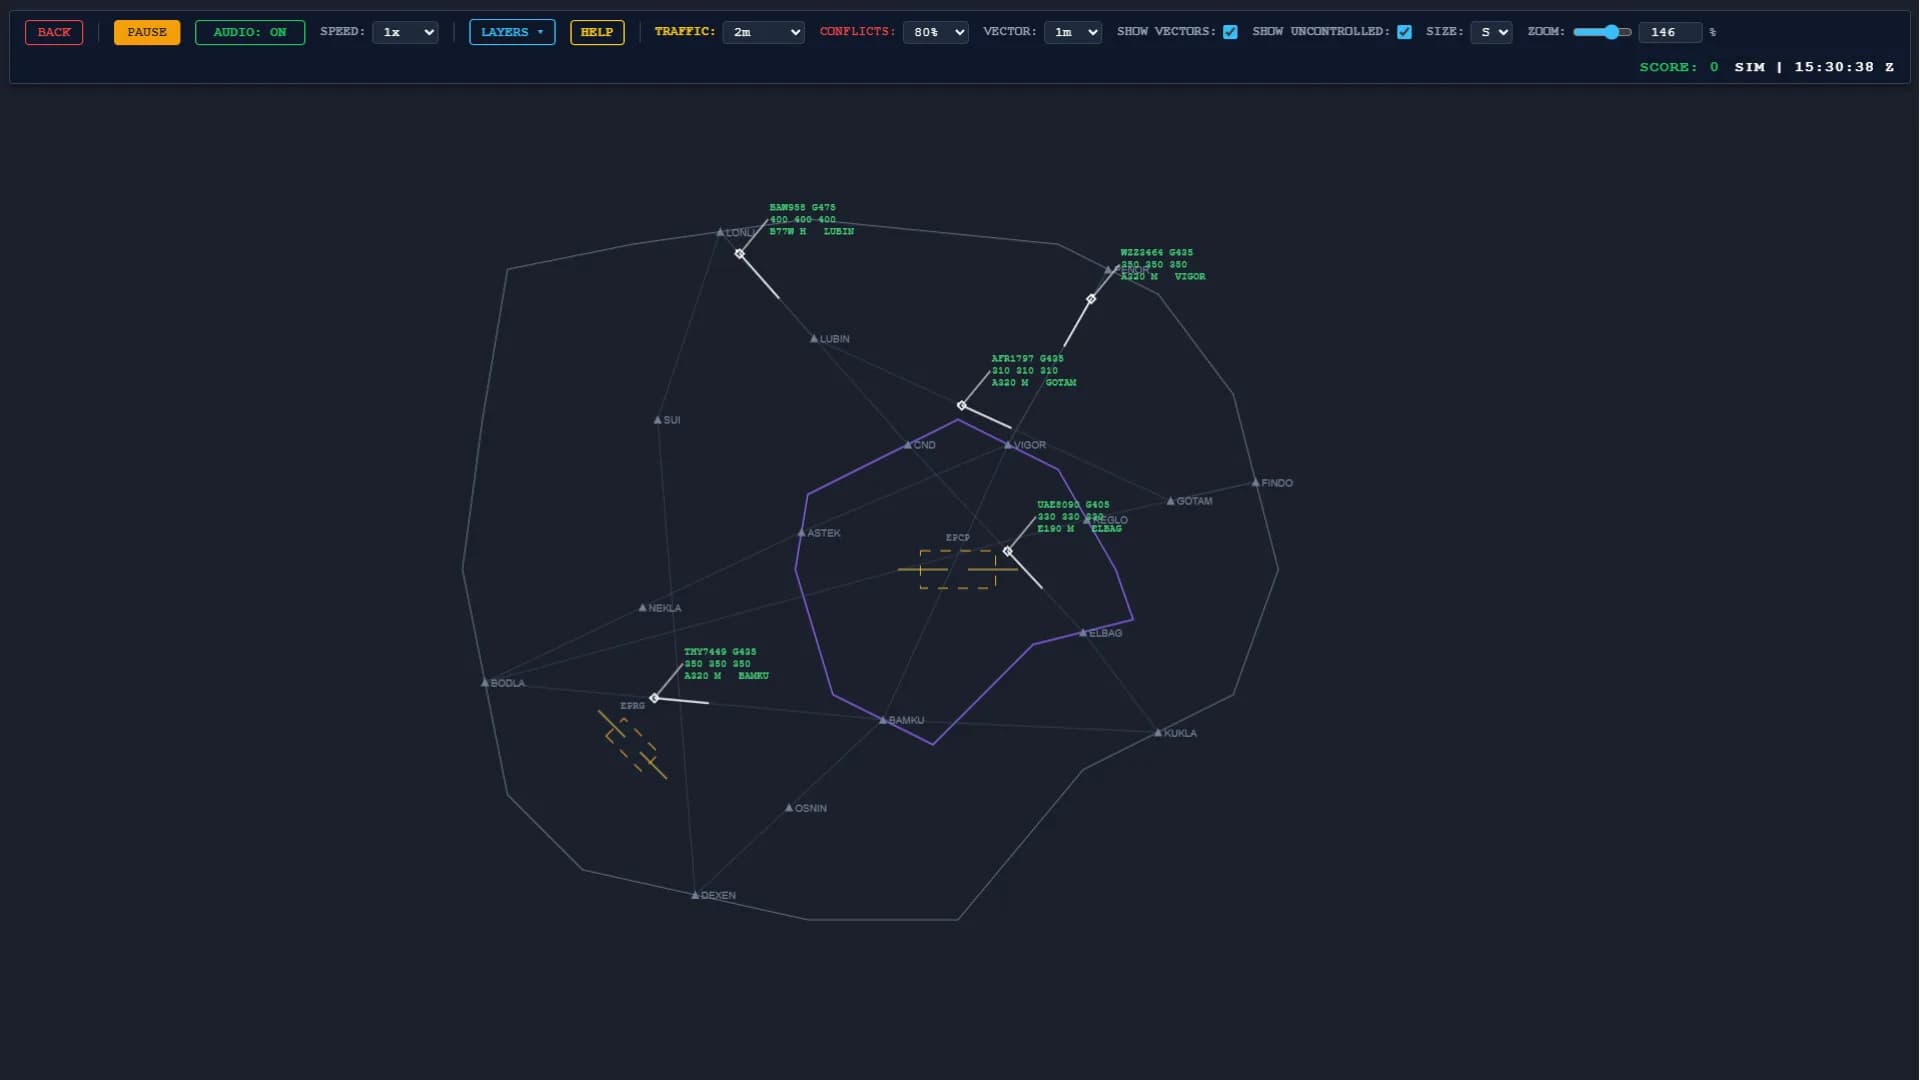
Task: Click the NEKLA waypoint triangle
Action: (642, 607)
